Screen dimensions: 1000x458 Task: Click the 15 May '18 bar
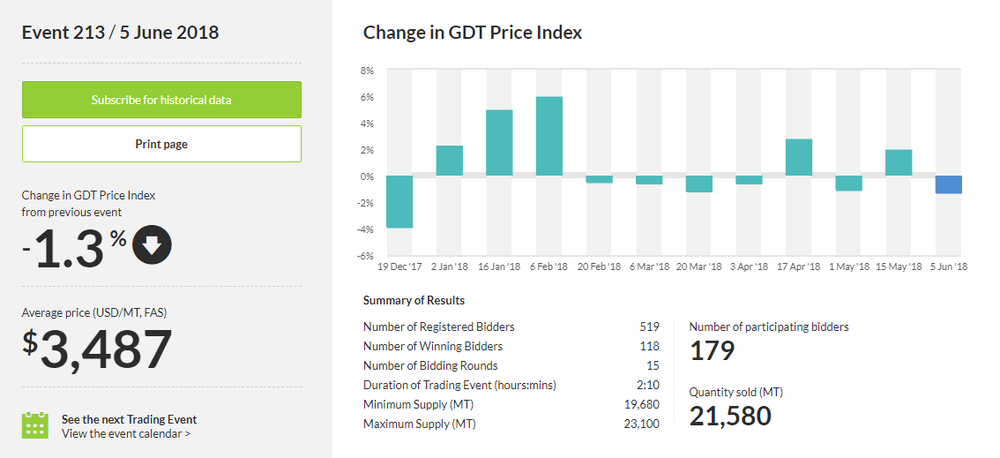[899, 163]
